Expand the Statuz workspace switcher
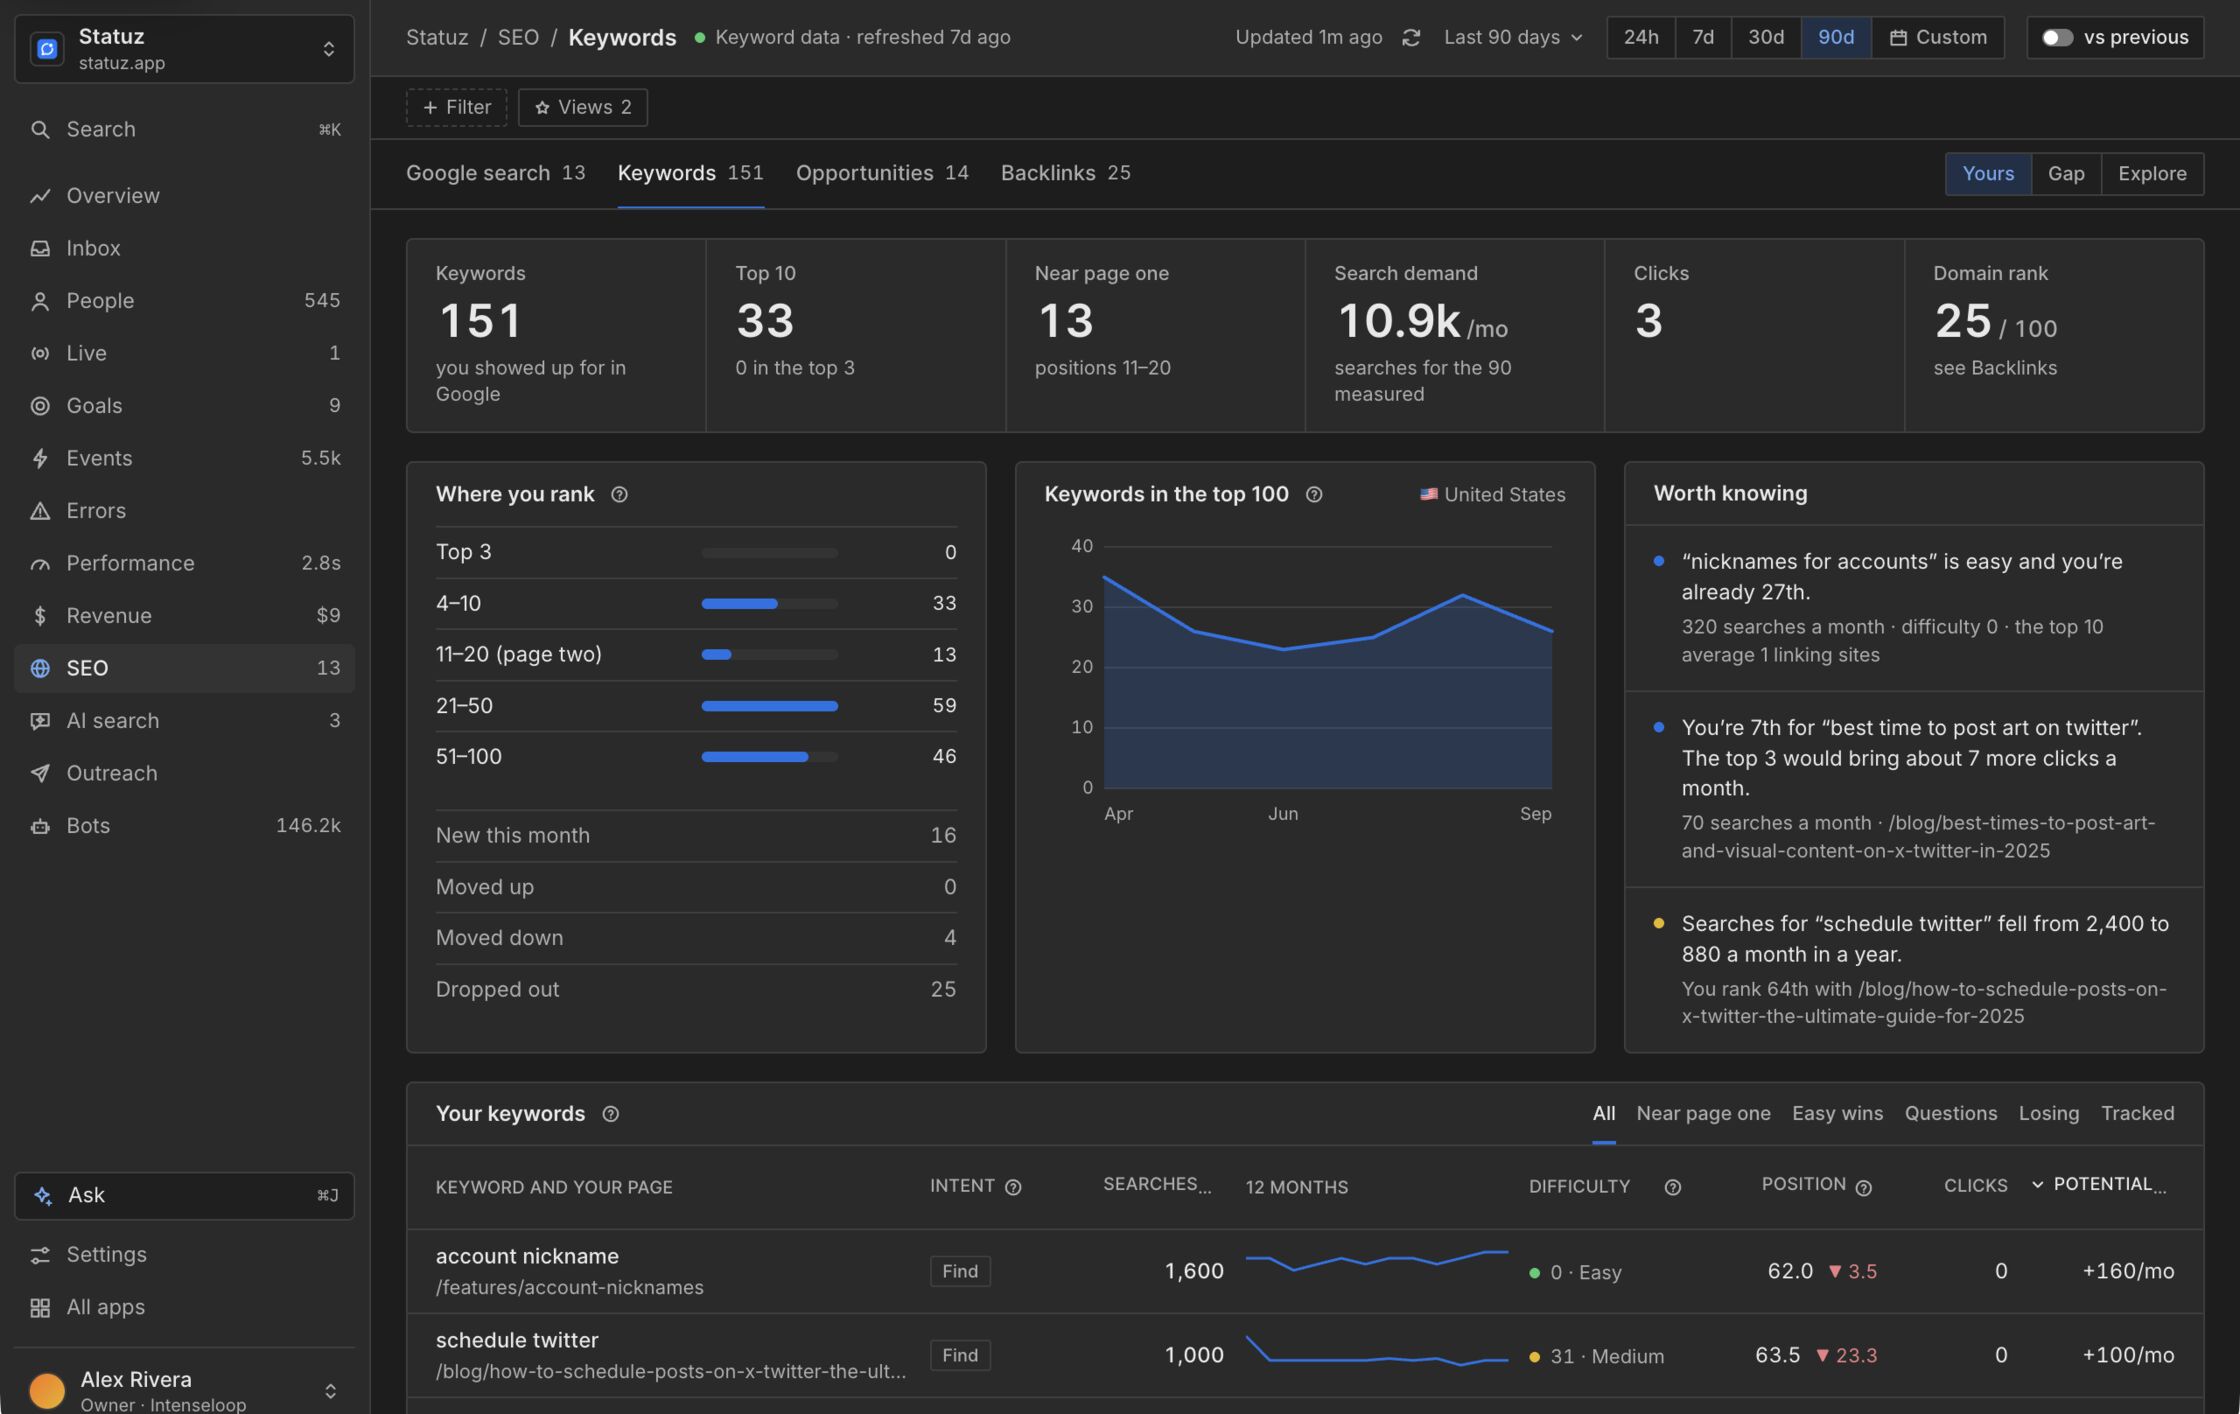 coord(185,49)
